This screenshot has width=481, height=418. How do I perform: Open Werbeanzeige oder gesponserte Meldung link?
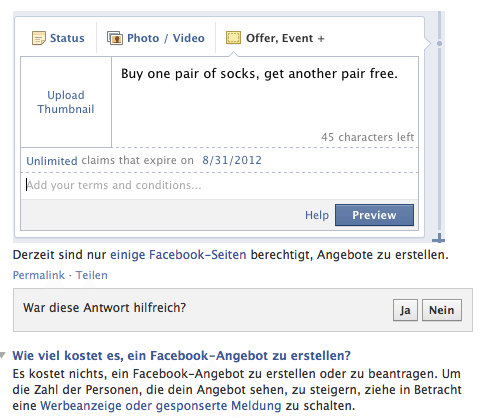[x=161, y=406]
